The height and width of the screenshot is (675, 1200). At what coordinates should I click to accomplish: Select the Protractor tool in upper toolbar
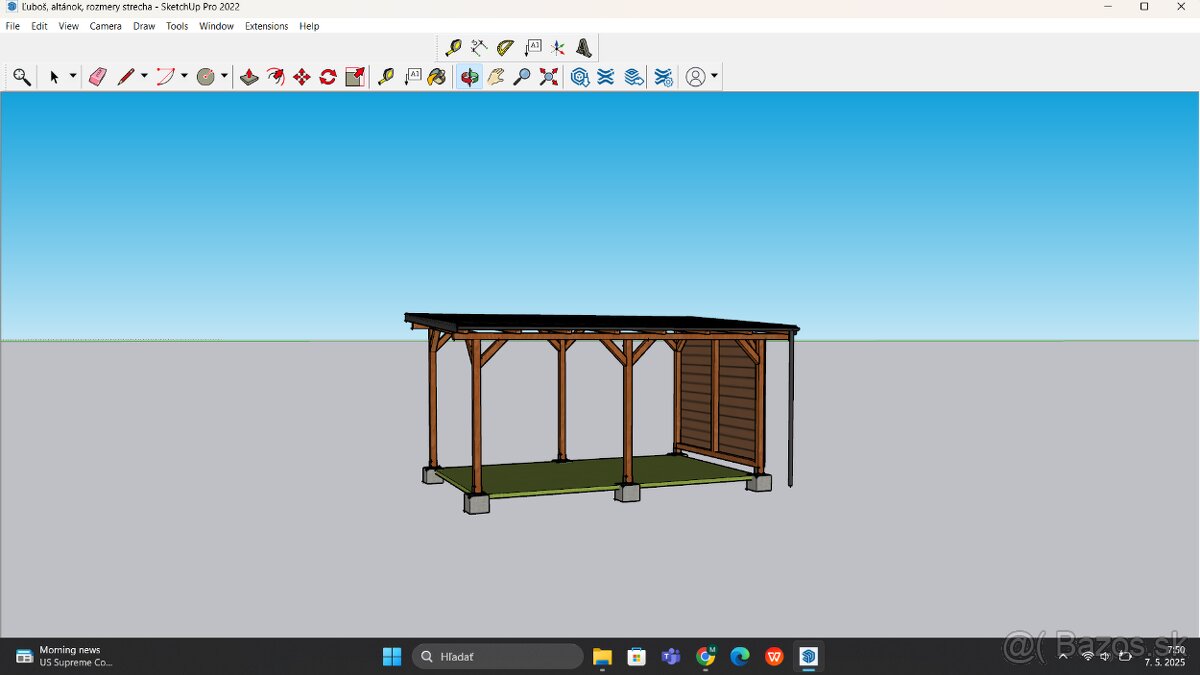505,48
